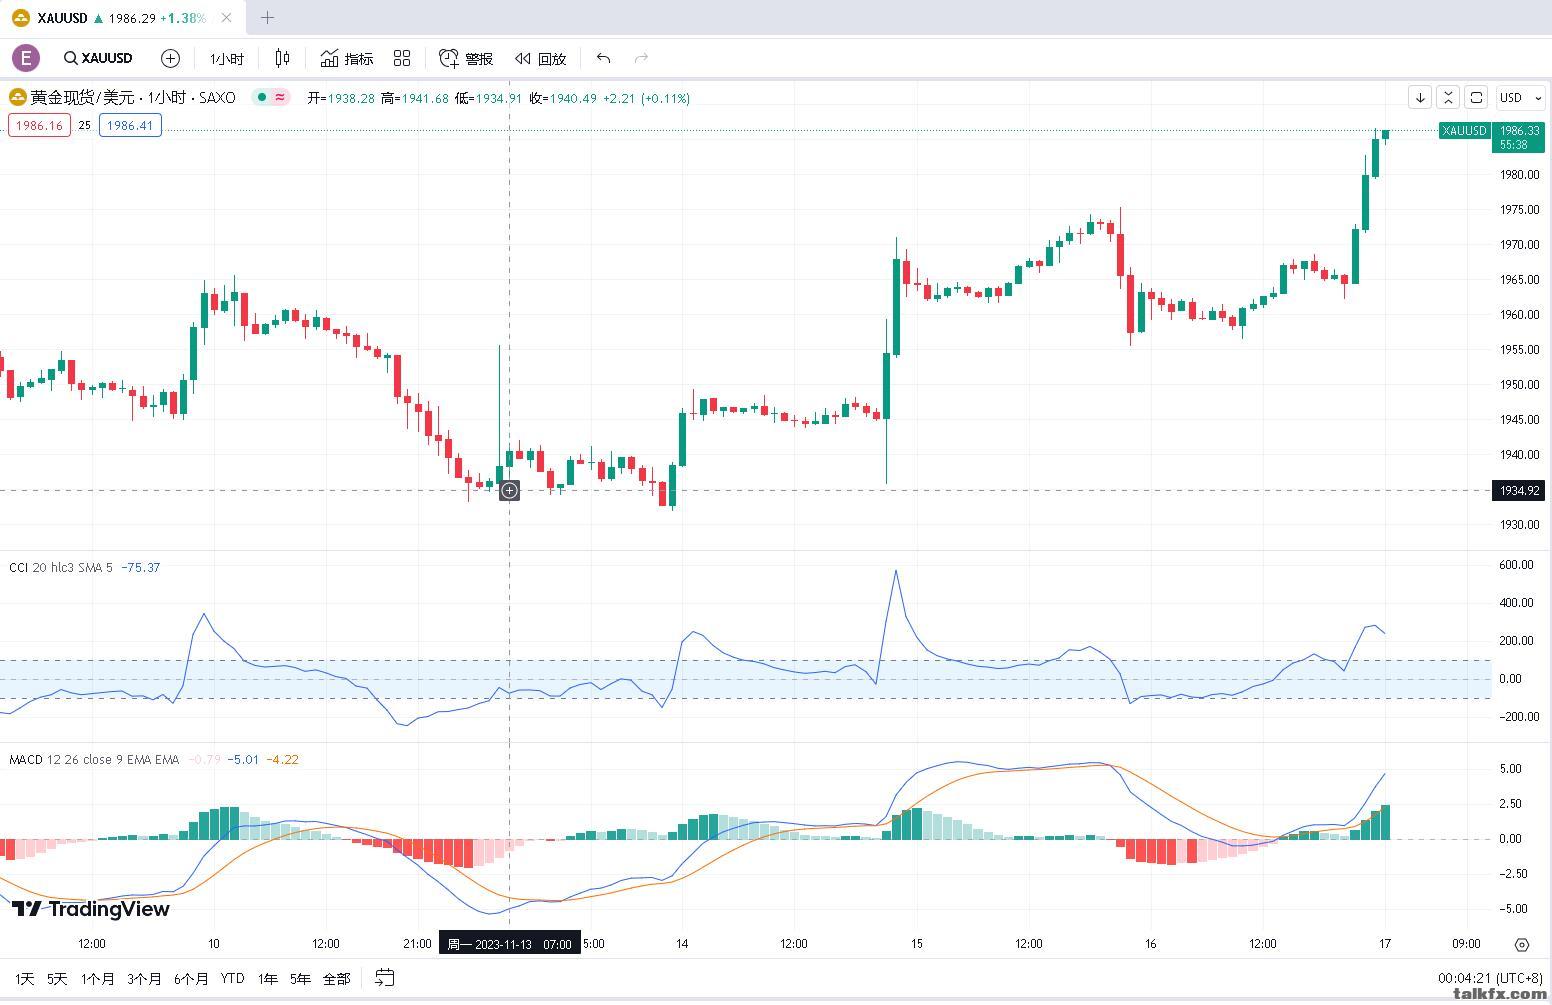Click the crosshair plus button on chart
1552x1005 pixels.
coord(509,490)
